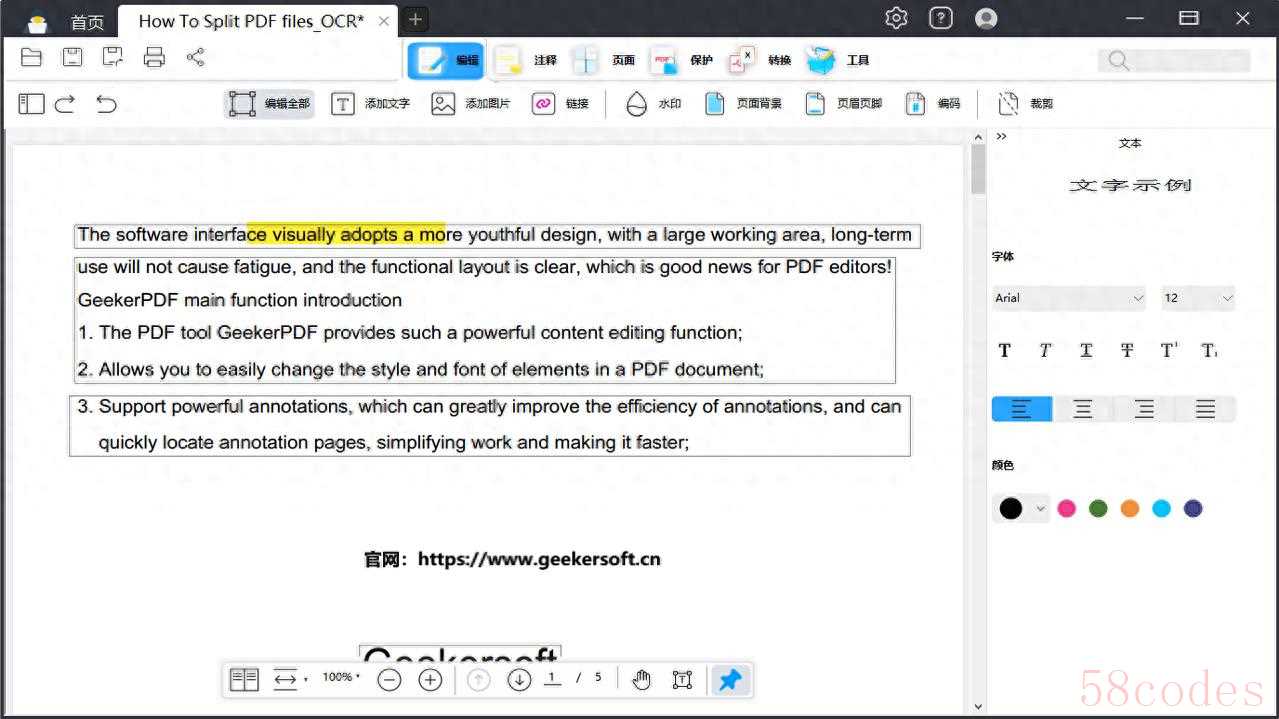
Task: Click the print icon
Action: tap(154, 57)
